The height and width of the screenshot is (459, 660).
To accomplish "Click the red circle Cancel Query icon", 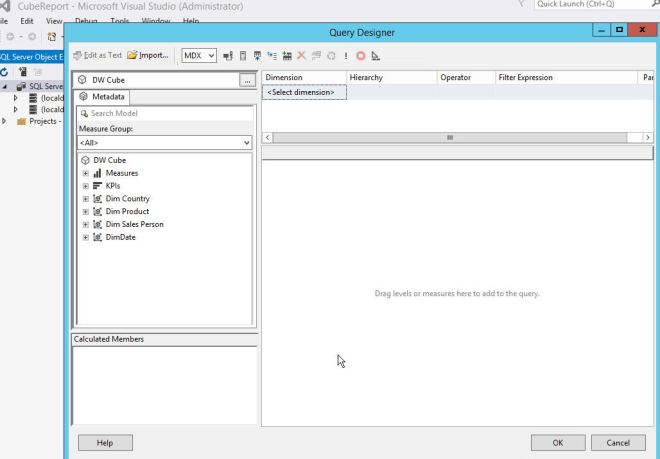I will tap(360, 56).
